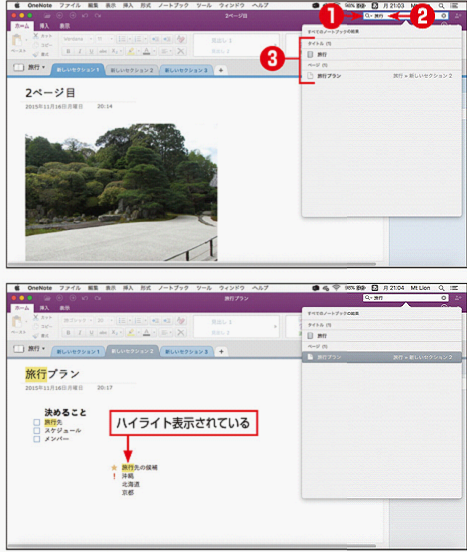Click font color A in 2ページ目 window
467x552 pixels.
coord(146,51)
